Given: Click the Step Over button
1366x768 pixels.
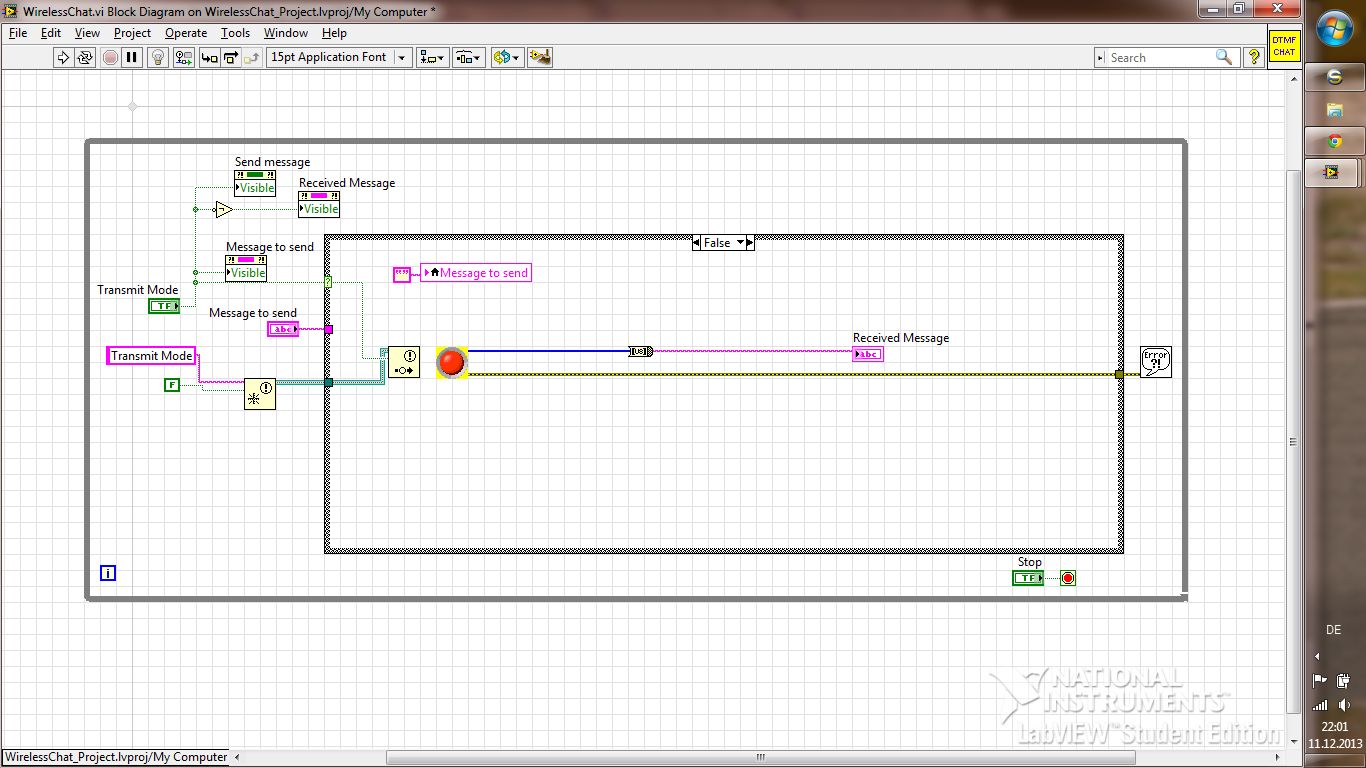Looking at the screenshot, I should point(231,58).
